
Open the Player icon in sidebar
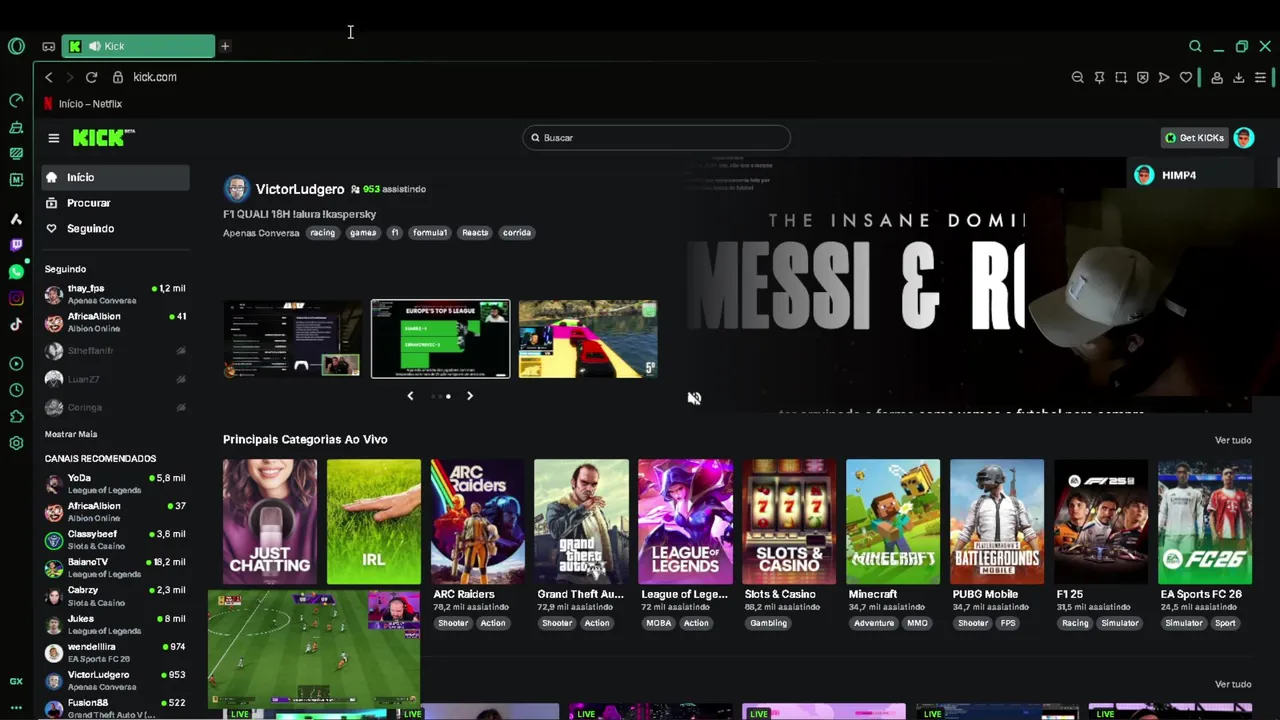16,364
